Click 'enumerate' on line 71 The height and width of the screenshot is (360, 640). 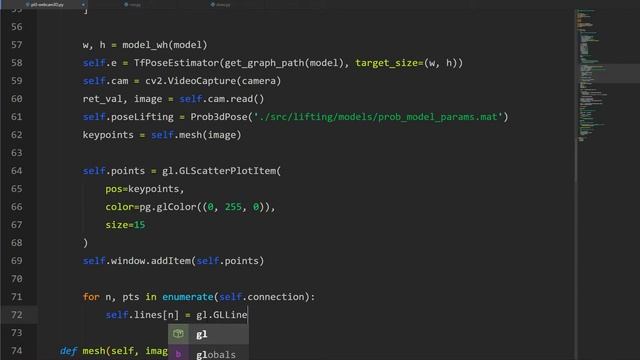(188, 297)
